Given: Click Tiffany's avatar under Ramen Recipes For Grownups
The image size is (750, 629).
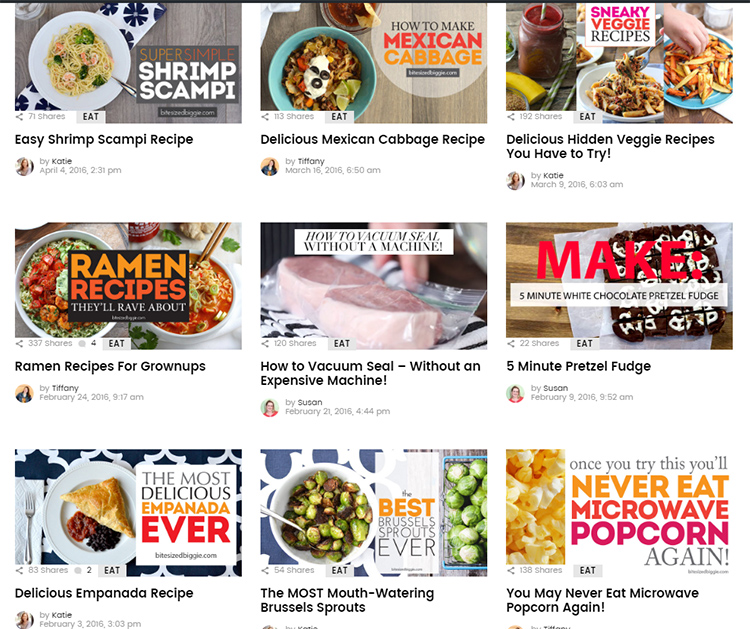Looking at the screenshot, I should 24,393.
